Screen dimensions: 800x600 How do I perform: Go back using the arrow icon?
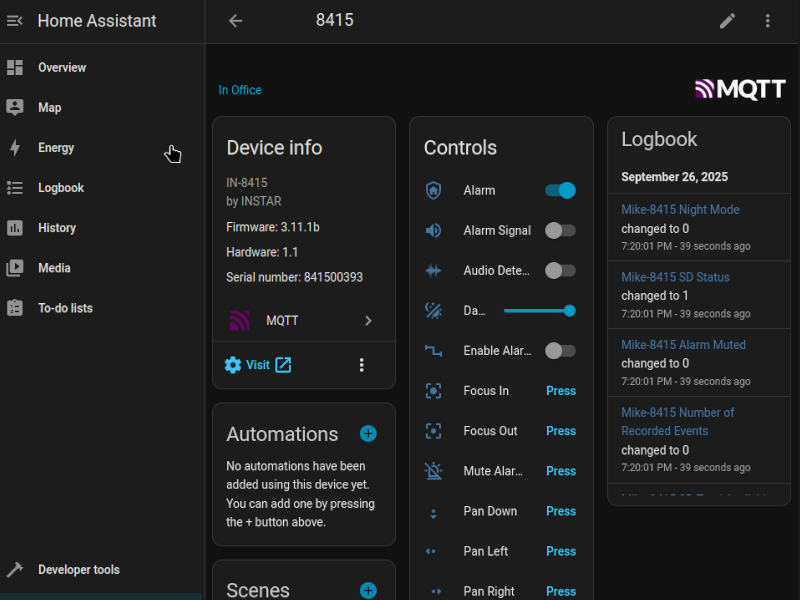pyautogui.click(x=235, y=21)
